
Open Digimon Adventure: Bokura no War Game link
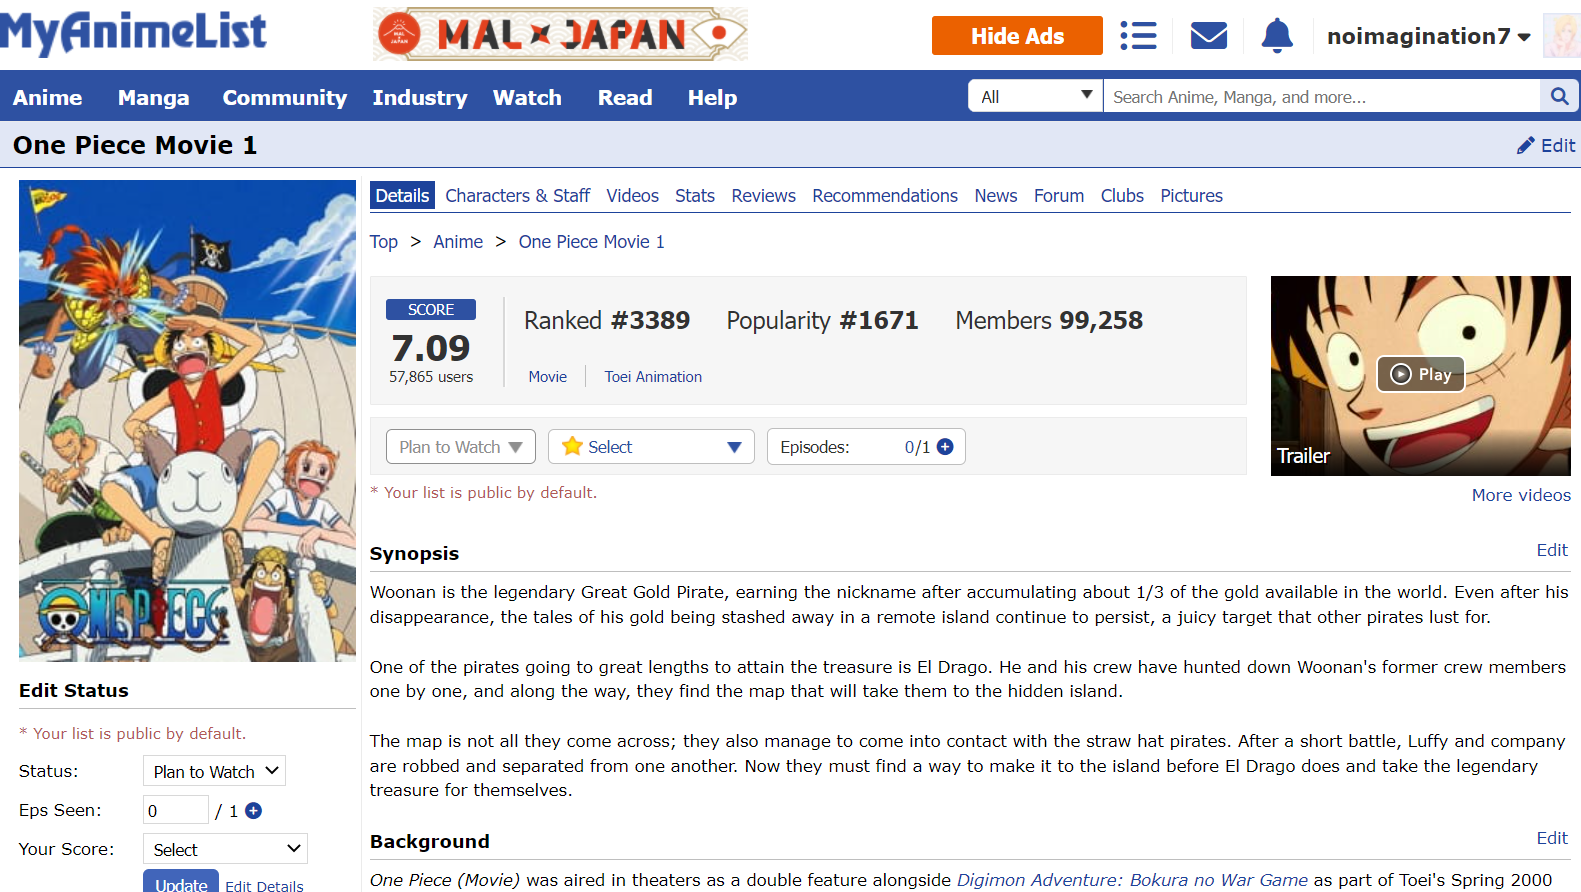coord(1132,880)
